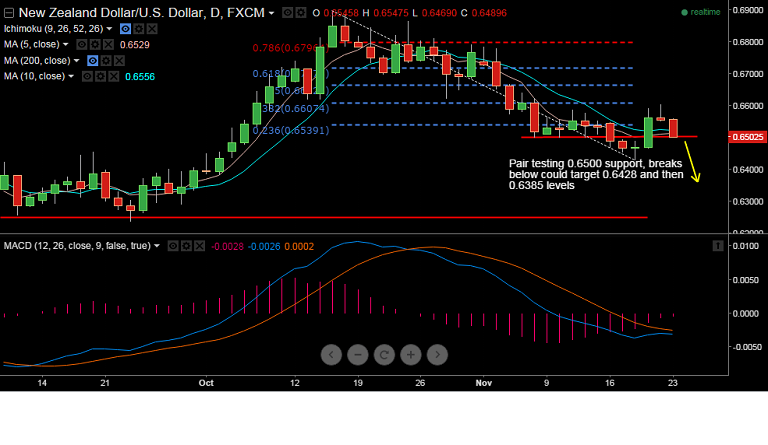Open MA (5, close) settings gear
The width and height of the screenshot is (768, 445).
click(95, 45)
